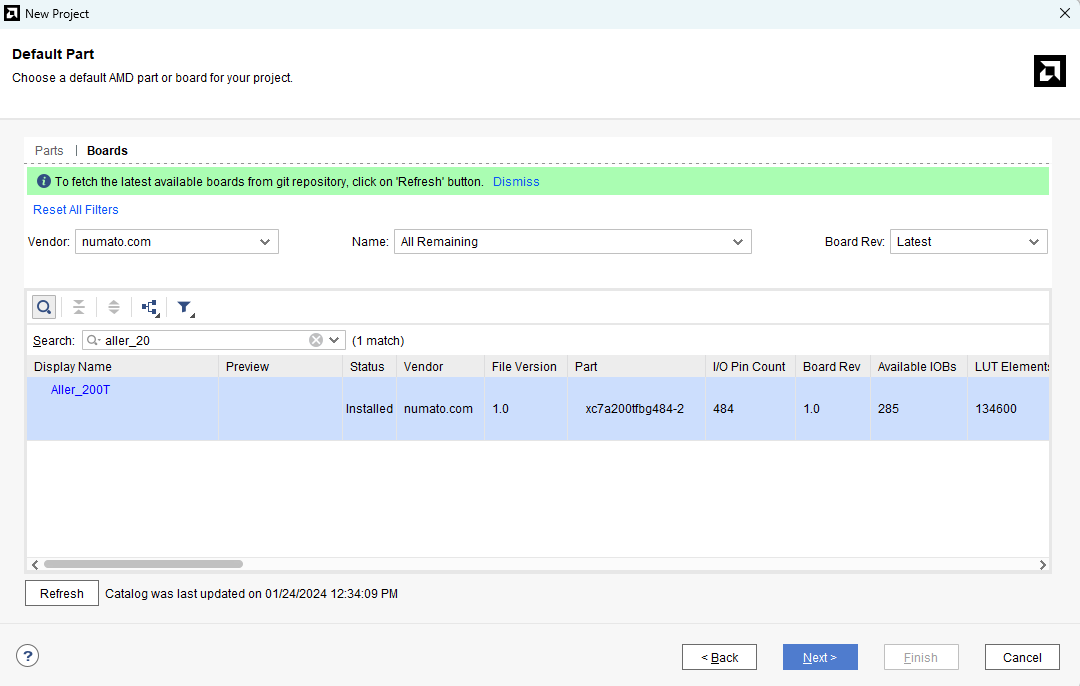Switch to the Parts tab
Viewport: 1080px width, 686px height.
pos(49,151)
